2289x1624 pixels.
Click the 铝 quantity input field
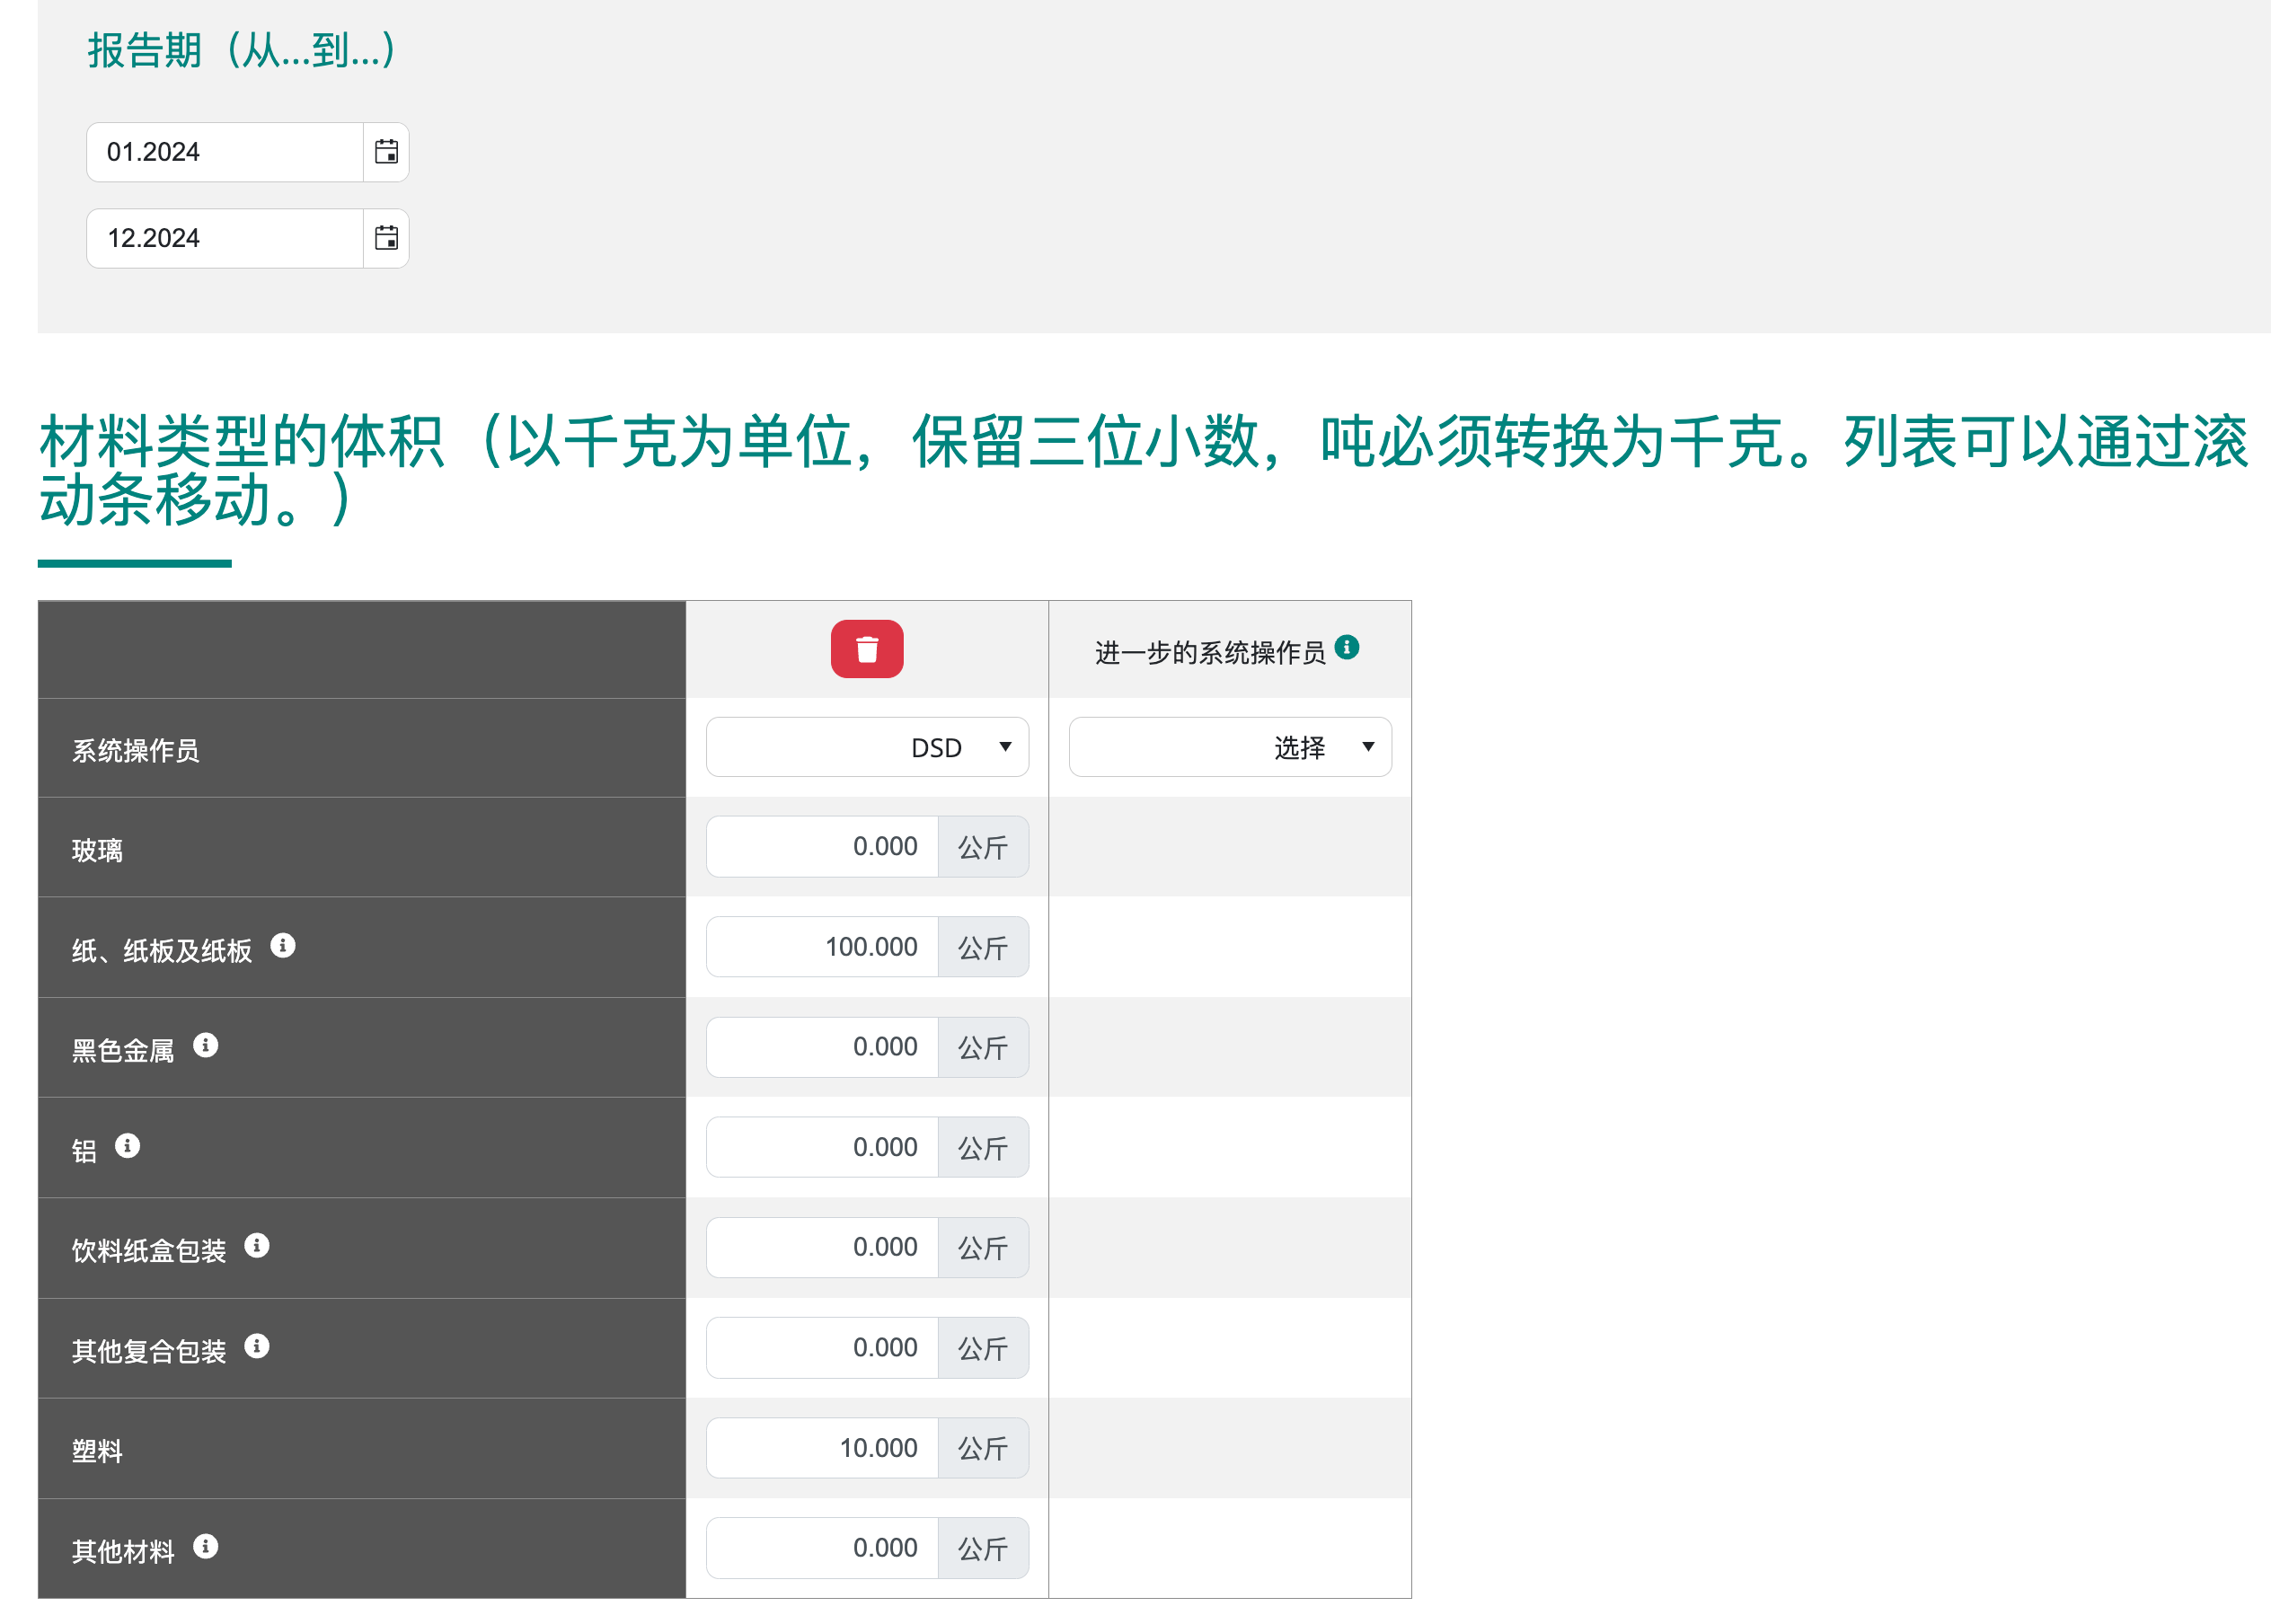coord(822,1147)
